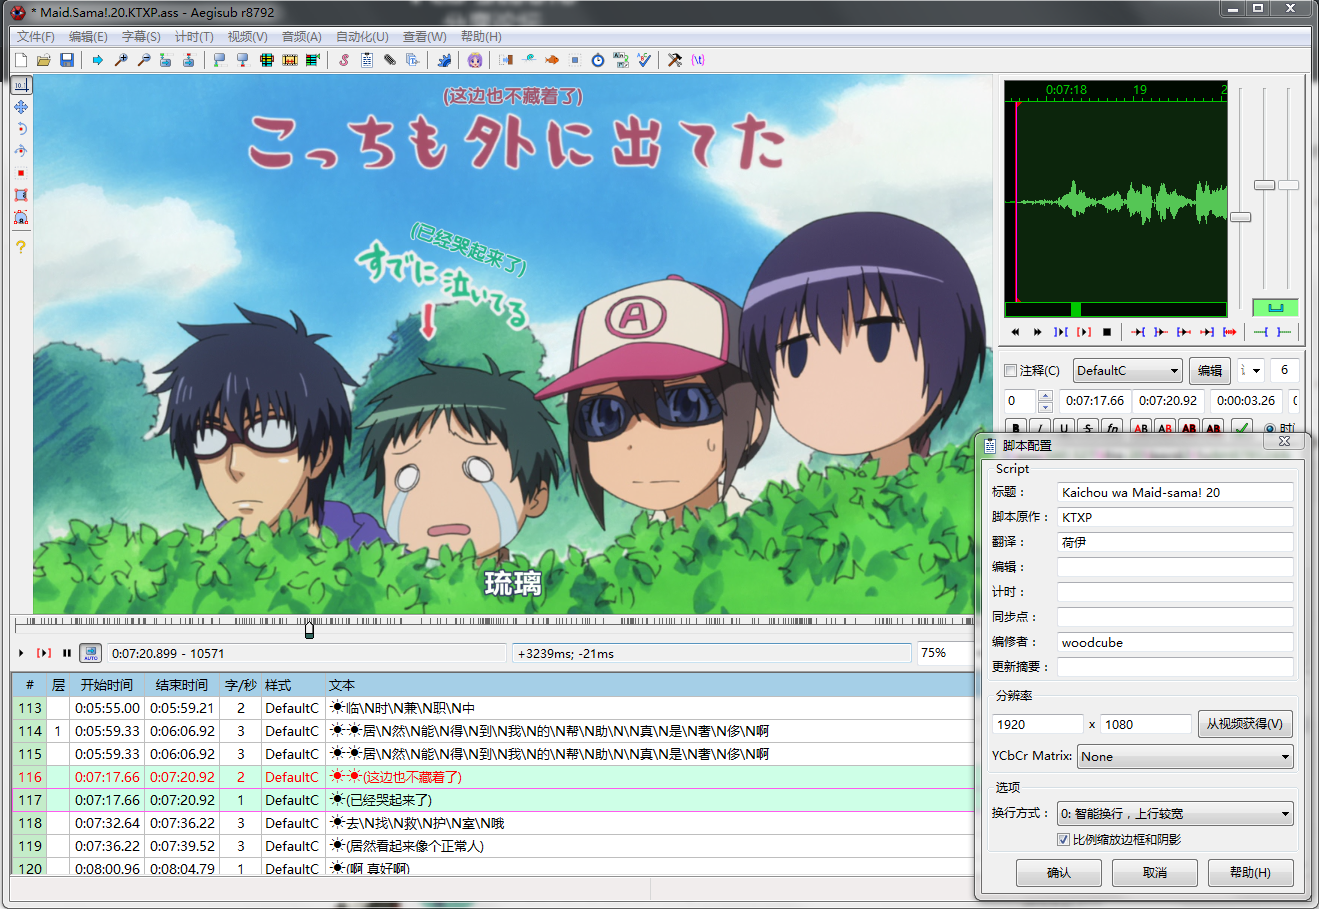The width and height of the screenshot is (1319, 909).
Task: Select the rectangle Clip visual tool
Action: coord(21,195)
